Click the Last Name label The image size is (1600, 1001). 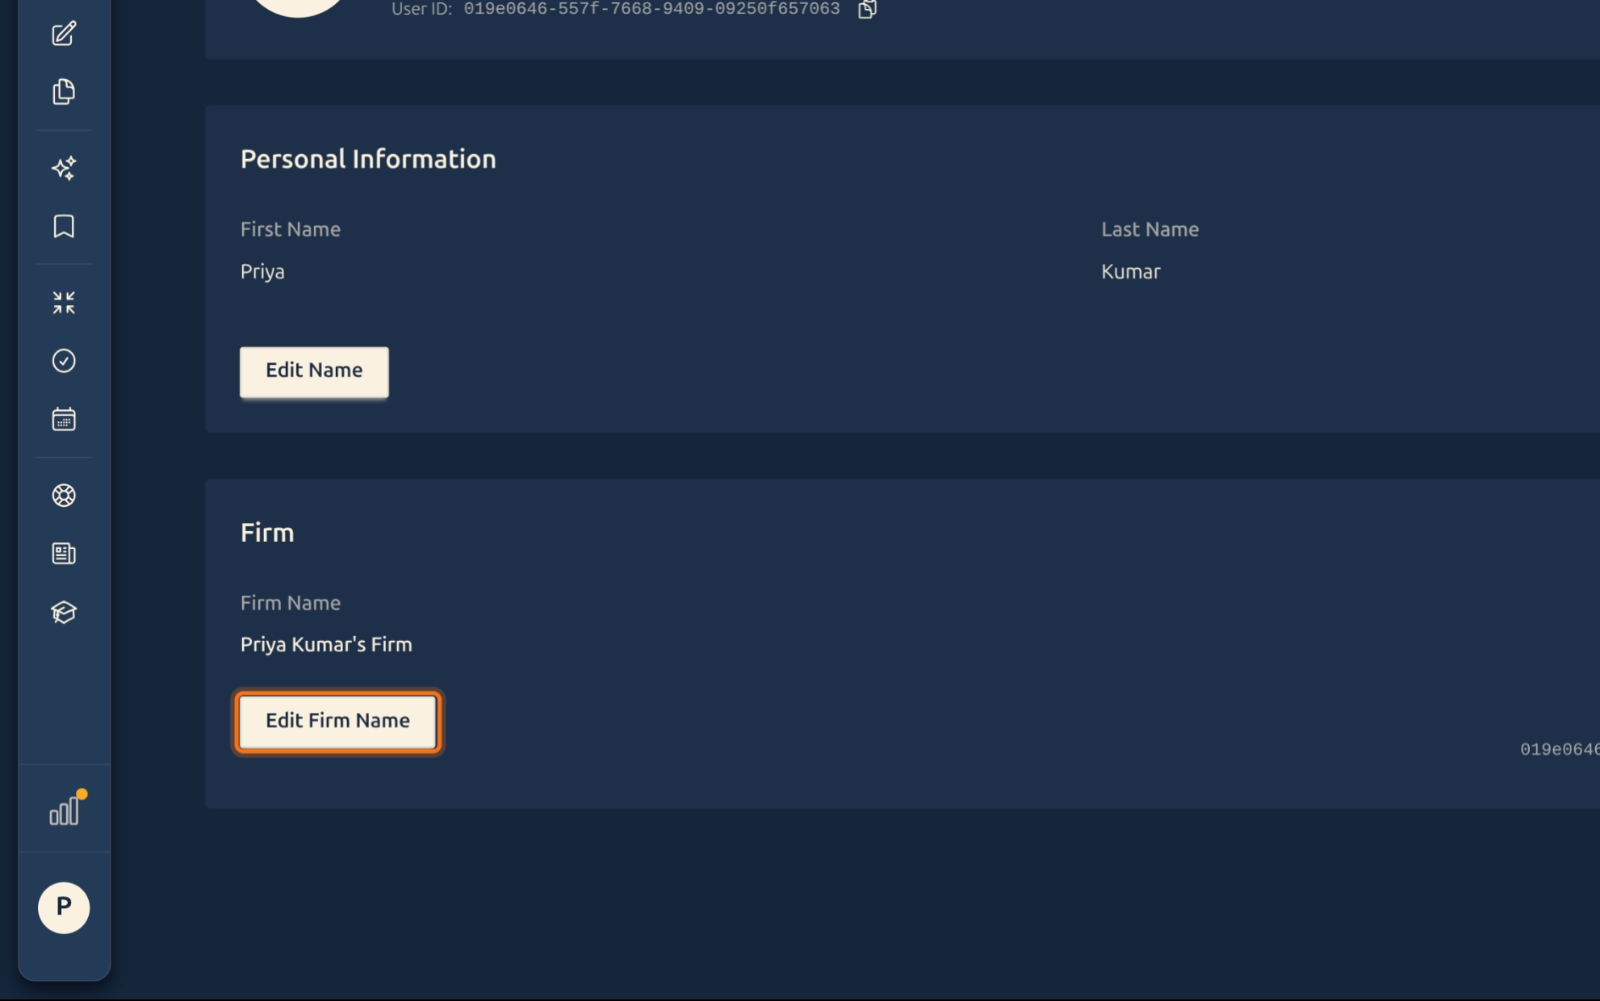(x=1150, y=229)
